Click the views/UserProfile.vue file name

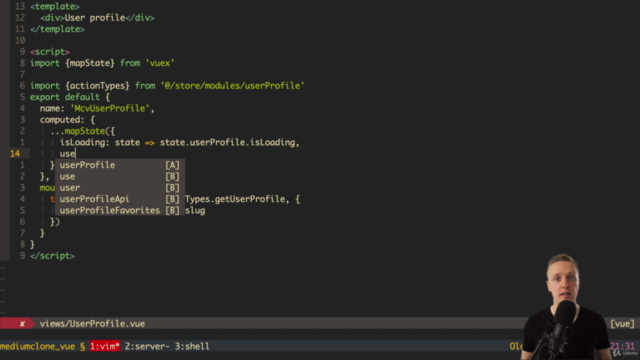pyautogui.click(x=92, y=324)
